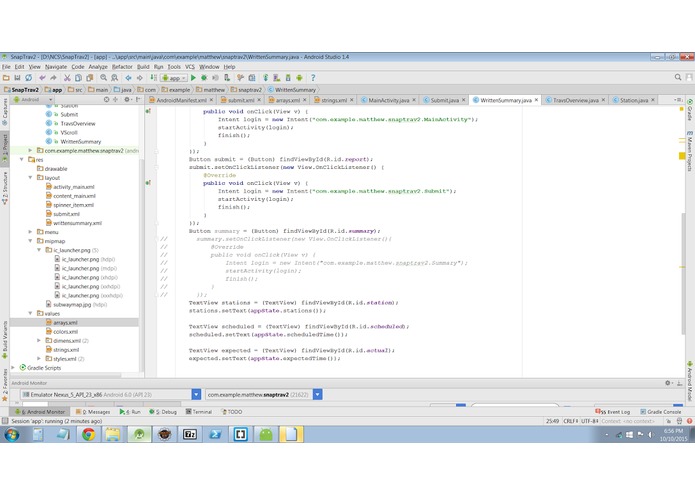Open the Event Log panel

tap(612, 412)
